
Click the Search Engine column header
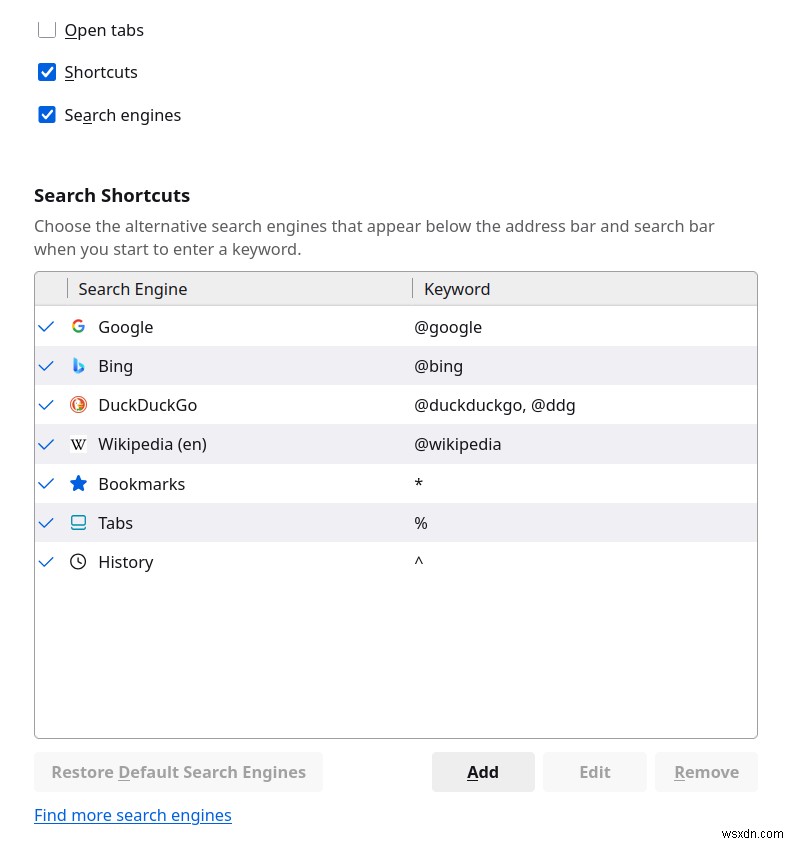pyautogui.click(x=240, y=289)
